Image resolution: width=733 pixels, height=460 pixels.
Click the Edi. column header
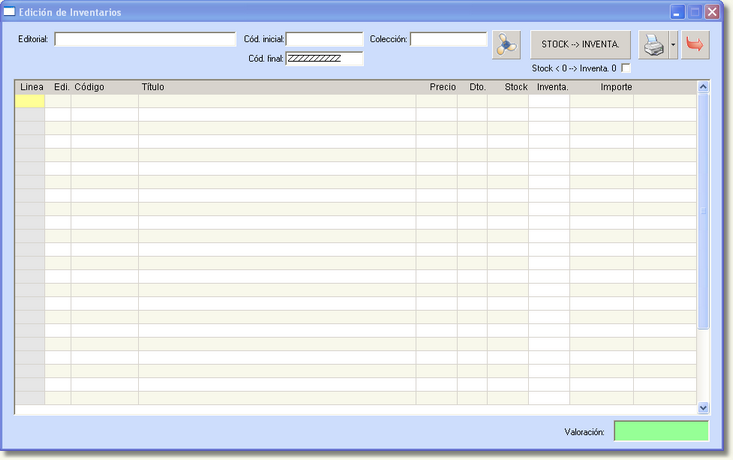[58, 87]
